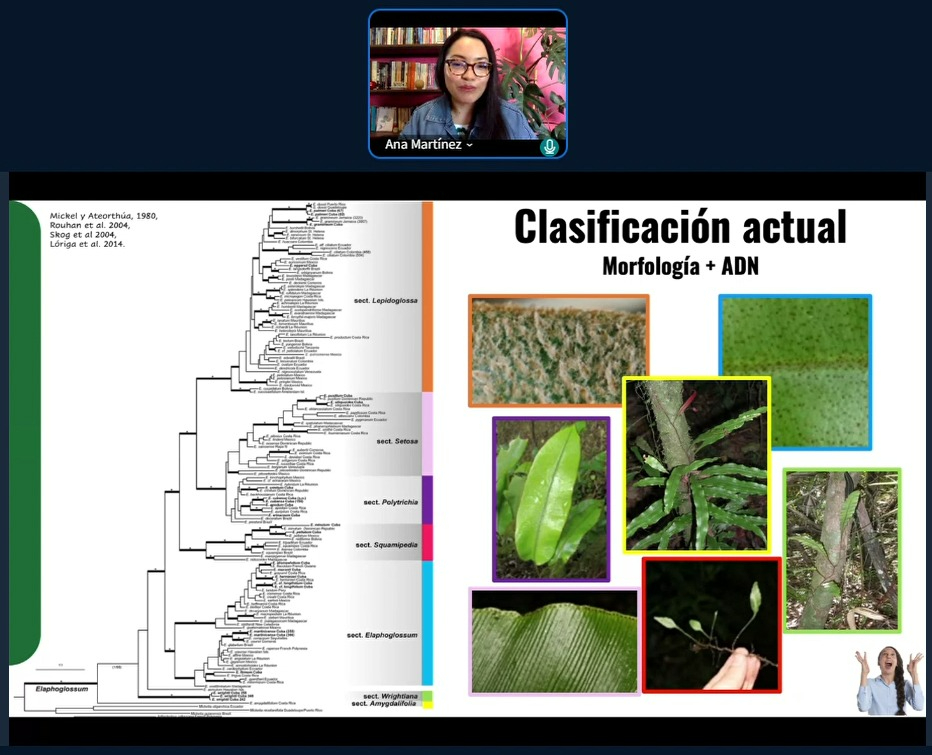The width and height of the screenshot is (932, 755).
Task: Click the Morfología + ADN subtitle
Action: [x=680, y=266]
